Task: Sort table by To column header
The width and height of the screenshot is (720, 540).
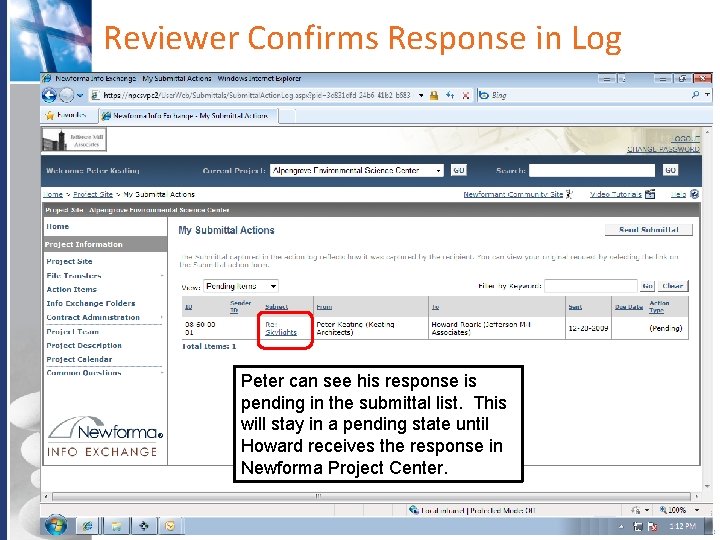Action: coord(435,307)
